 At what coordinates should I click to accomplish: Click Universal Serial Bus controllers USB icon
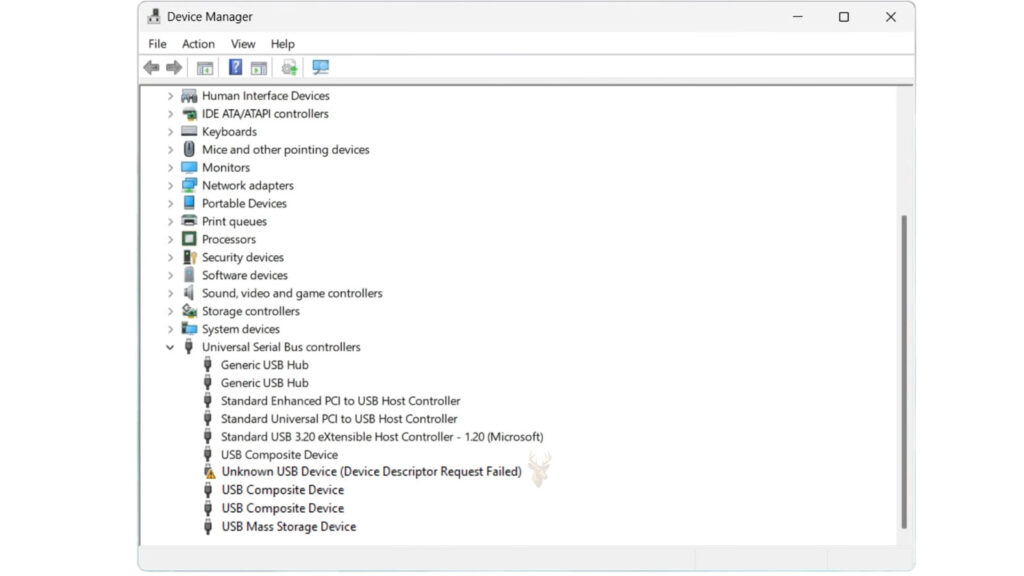(x=189, y=347)
